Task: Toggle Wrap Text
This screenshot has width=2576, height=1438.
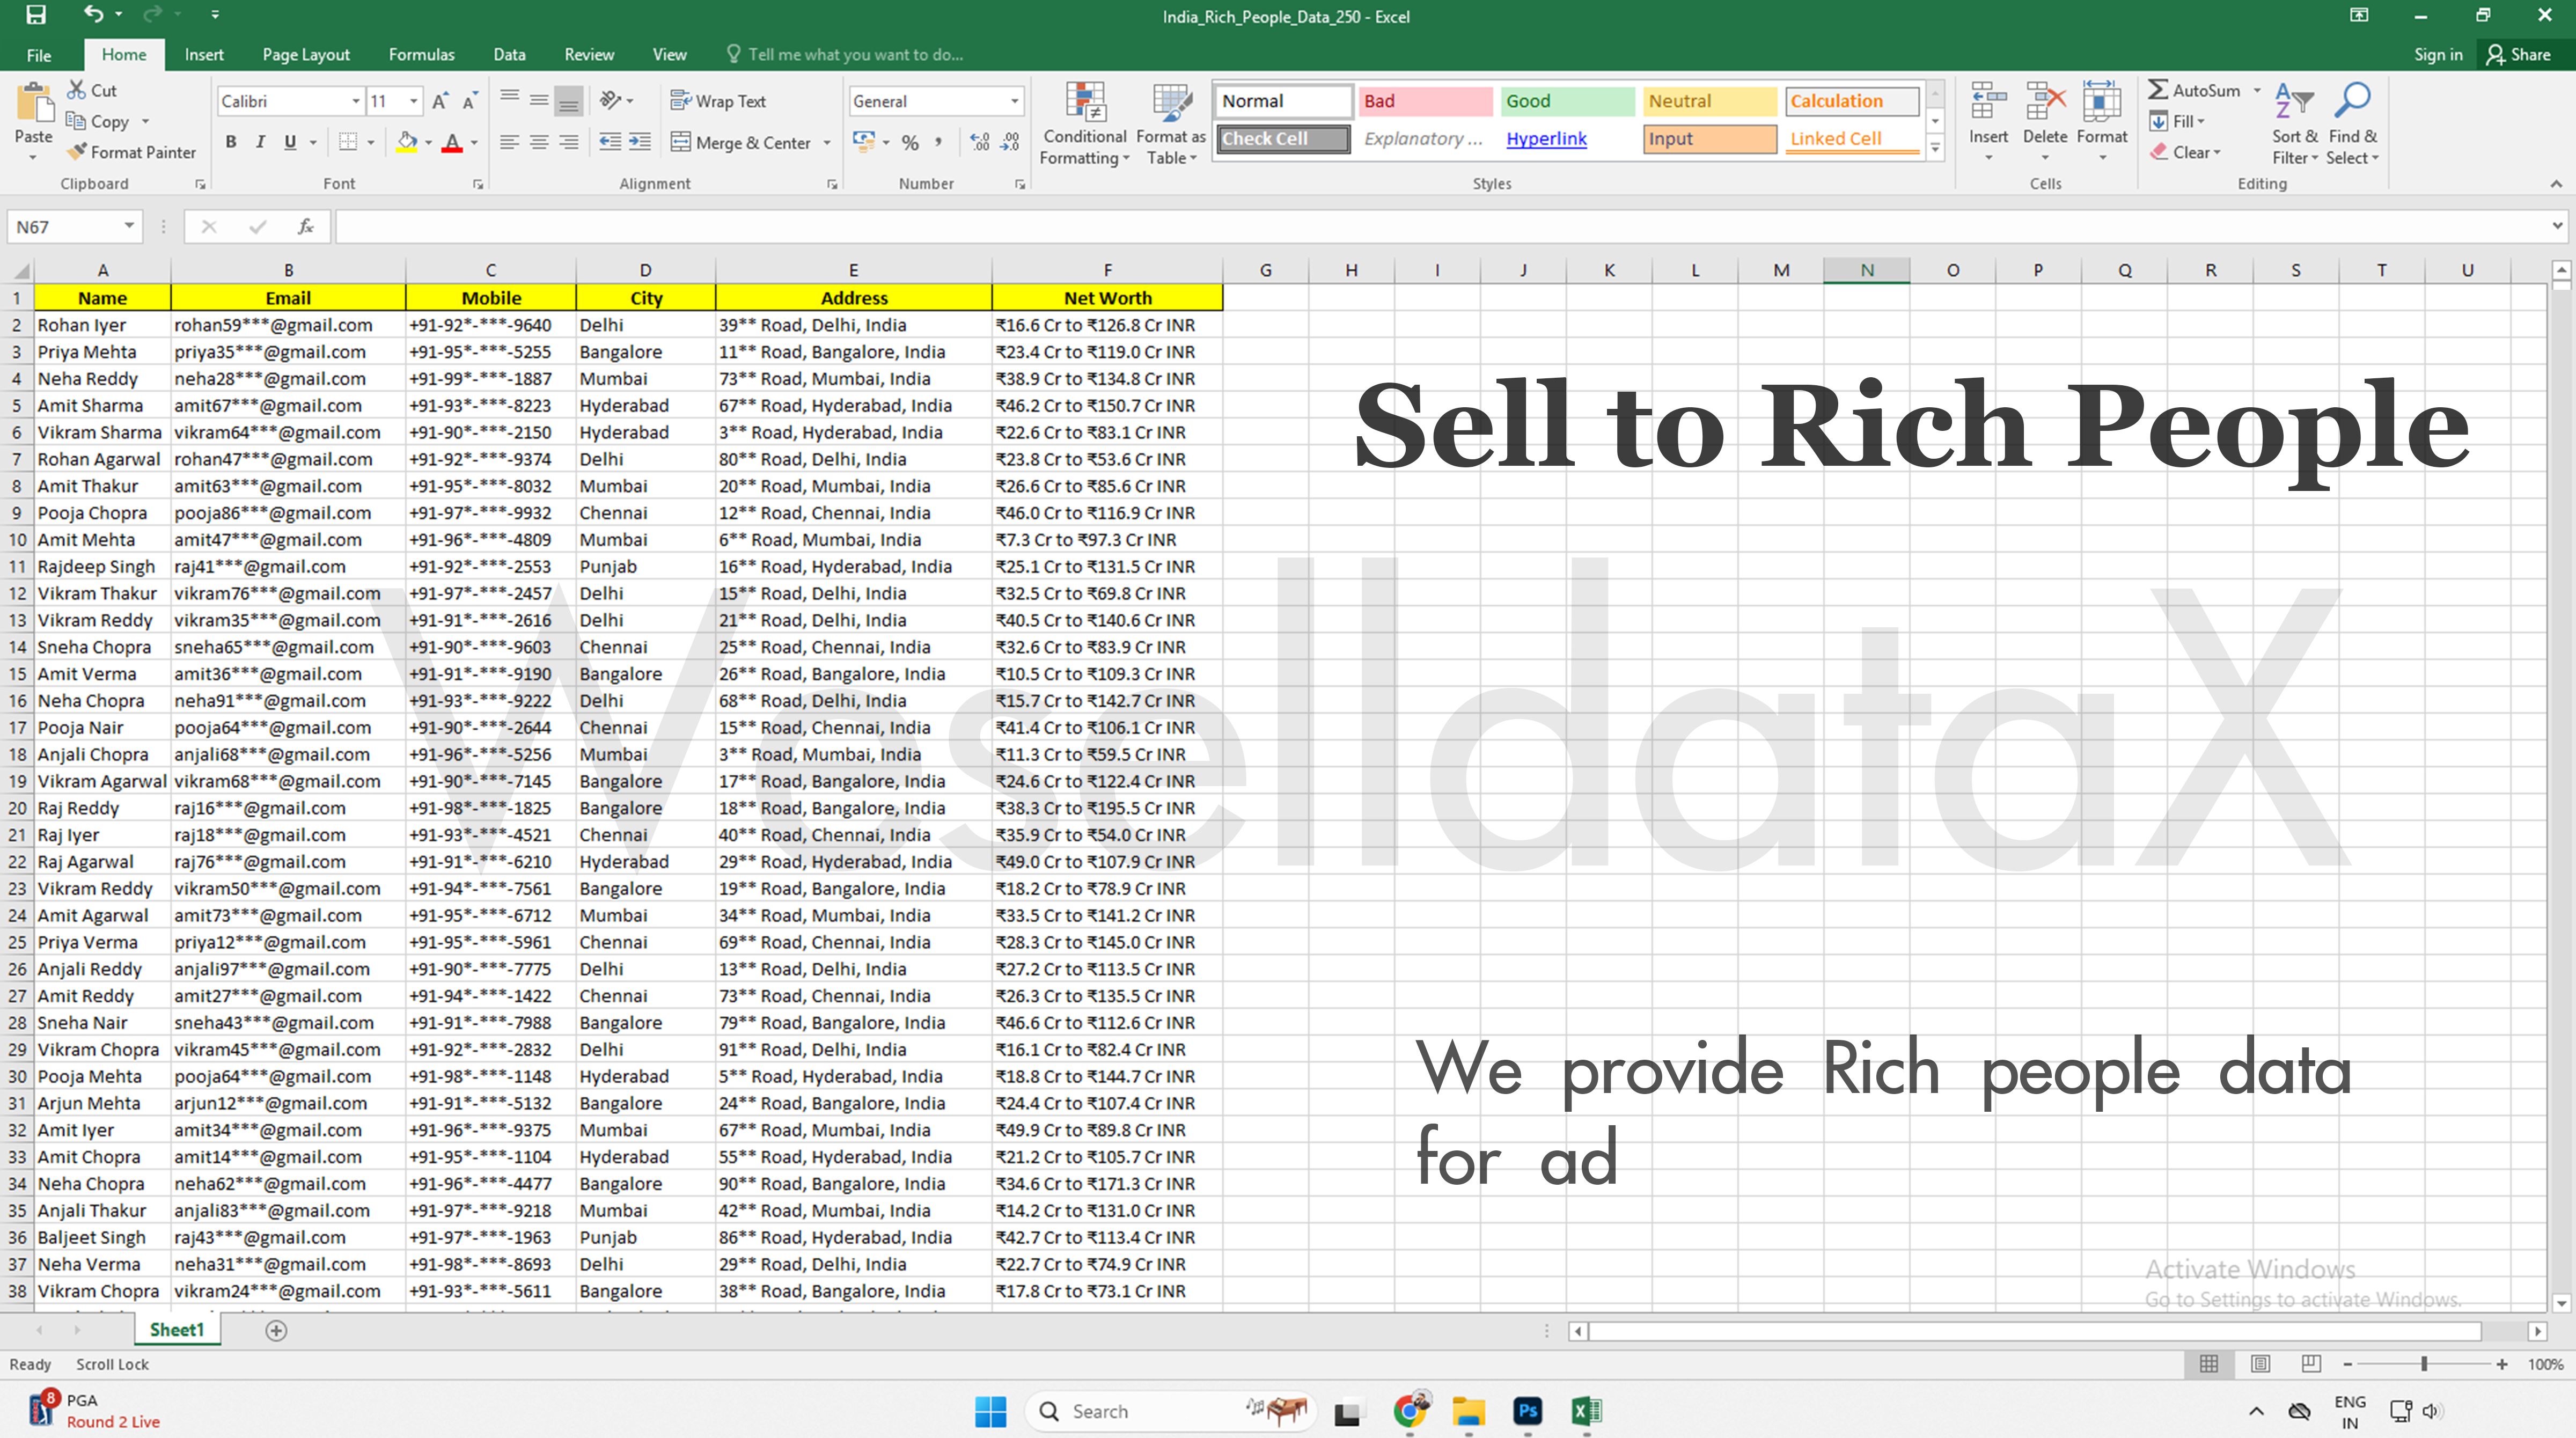Action: click(718, 101)
